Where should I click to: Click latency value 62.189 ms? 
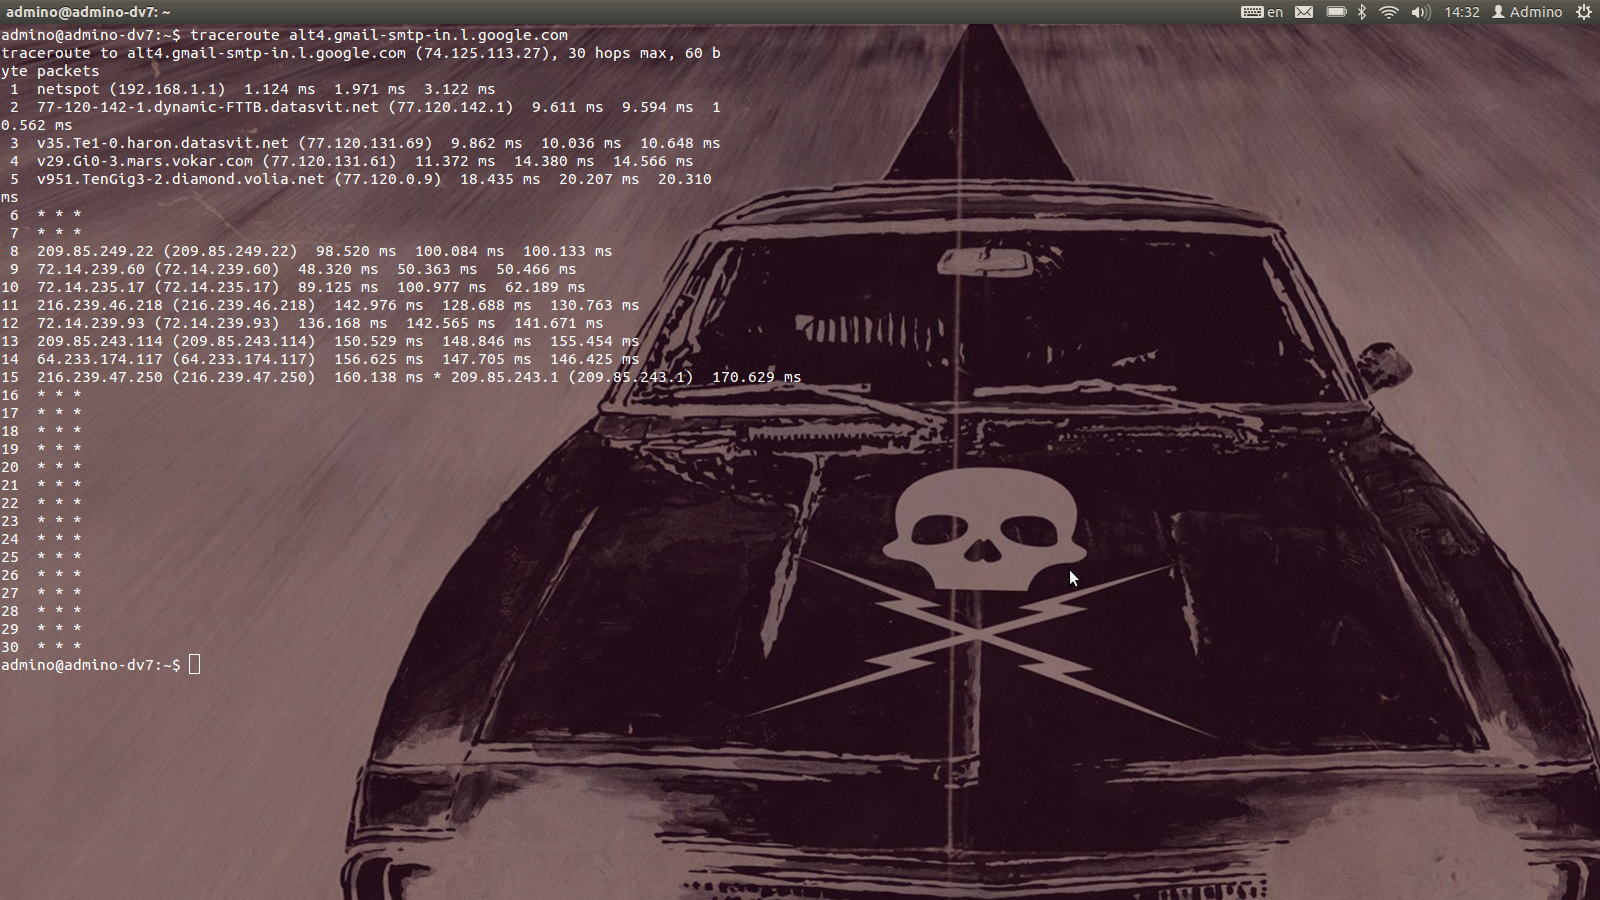tap(545, 287)
